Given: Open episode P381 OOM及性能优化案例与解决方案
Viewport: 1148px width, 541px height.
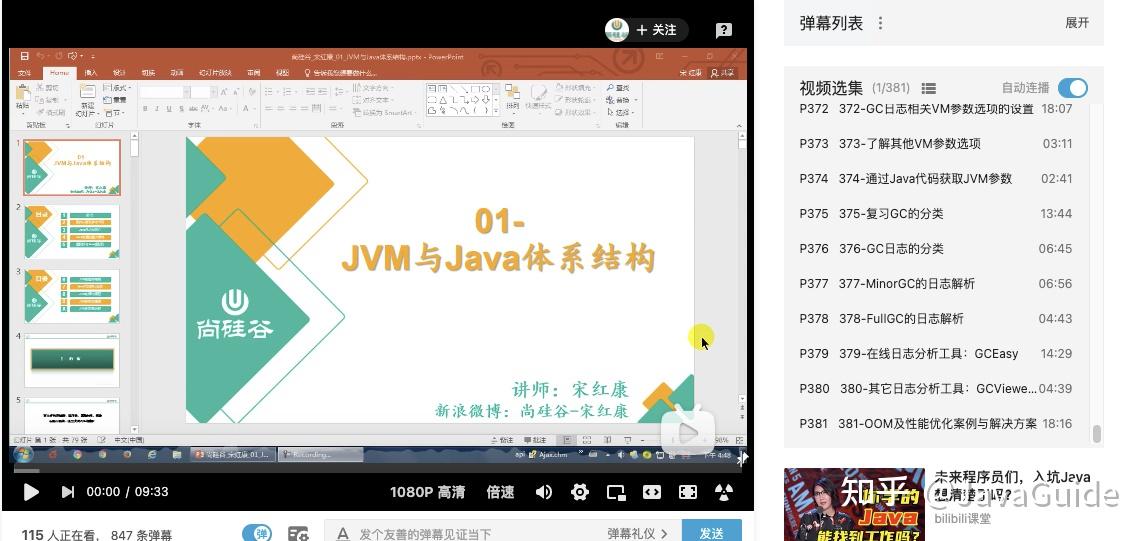Looking at the screenshot, I should [936, 423].
